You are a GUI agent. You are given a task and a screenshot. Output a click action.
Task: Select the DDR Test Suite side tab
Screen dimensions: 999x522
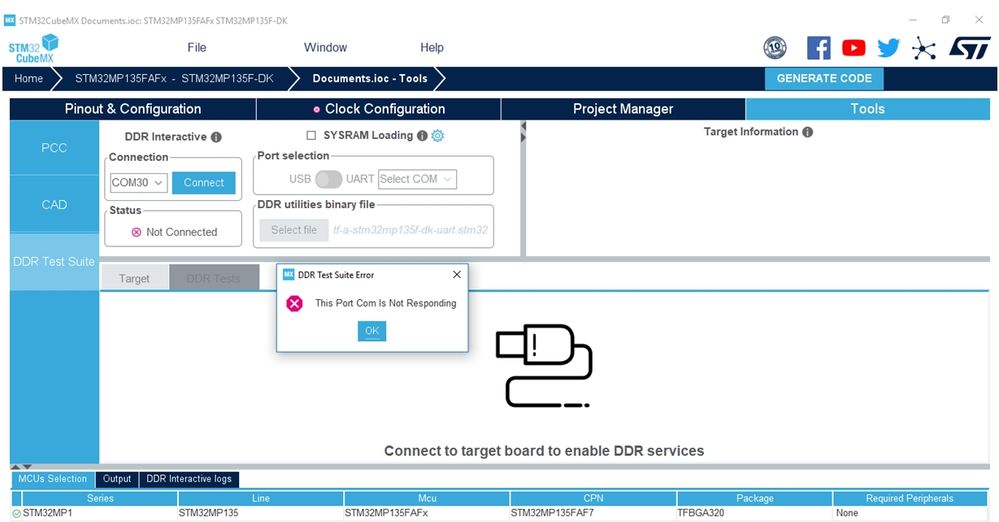coord(54,262)
